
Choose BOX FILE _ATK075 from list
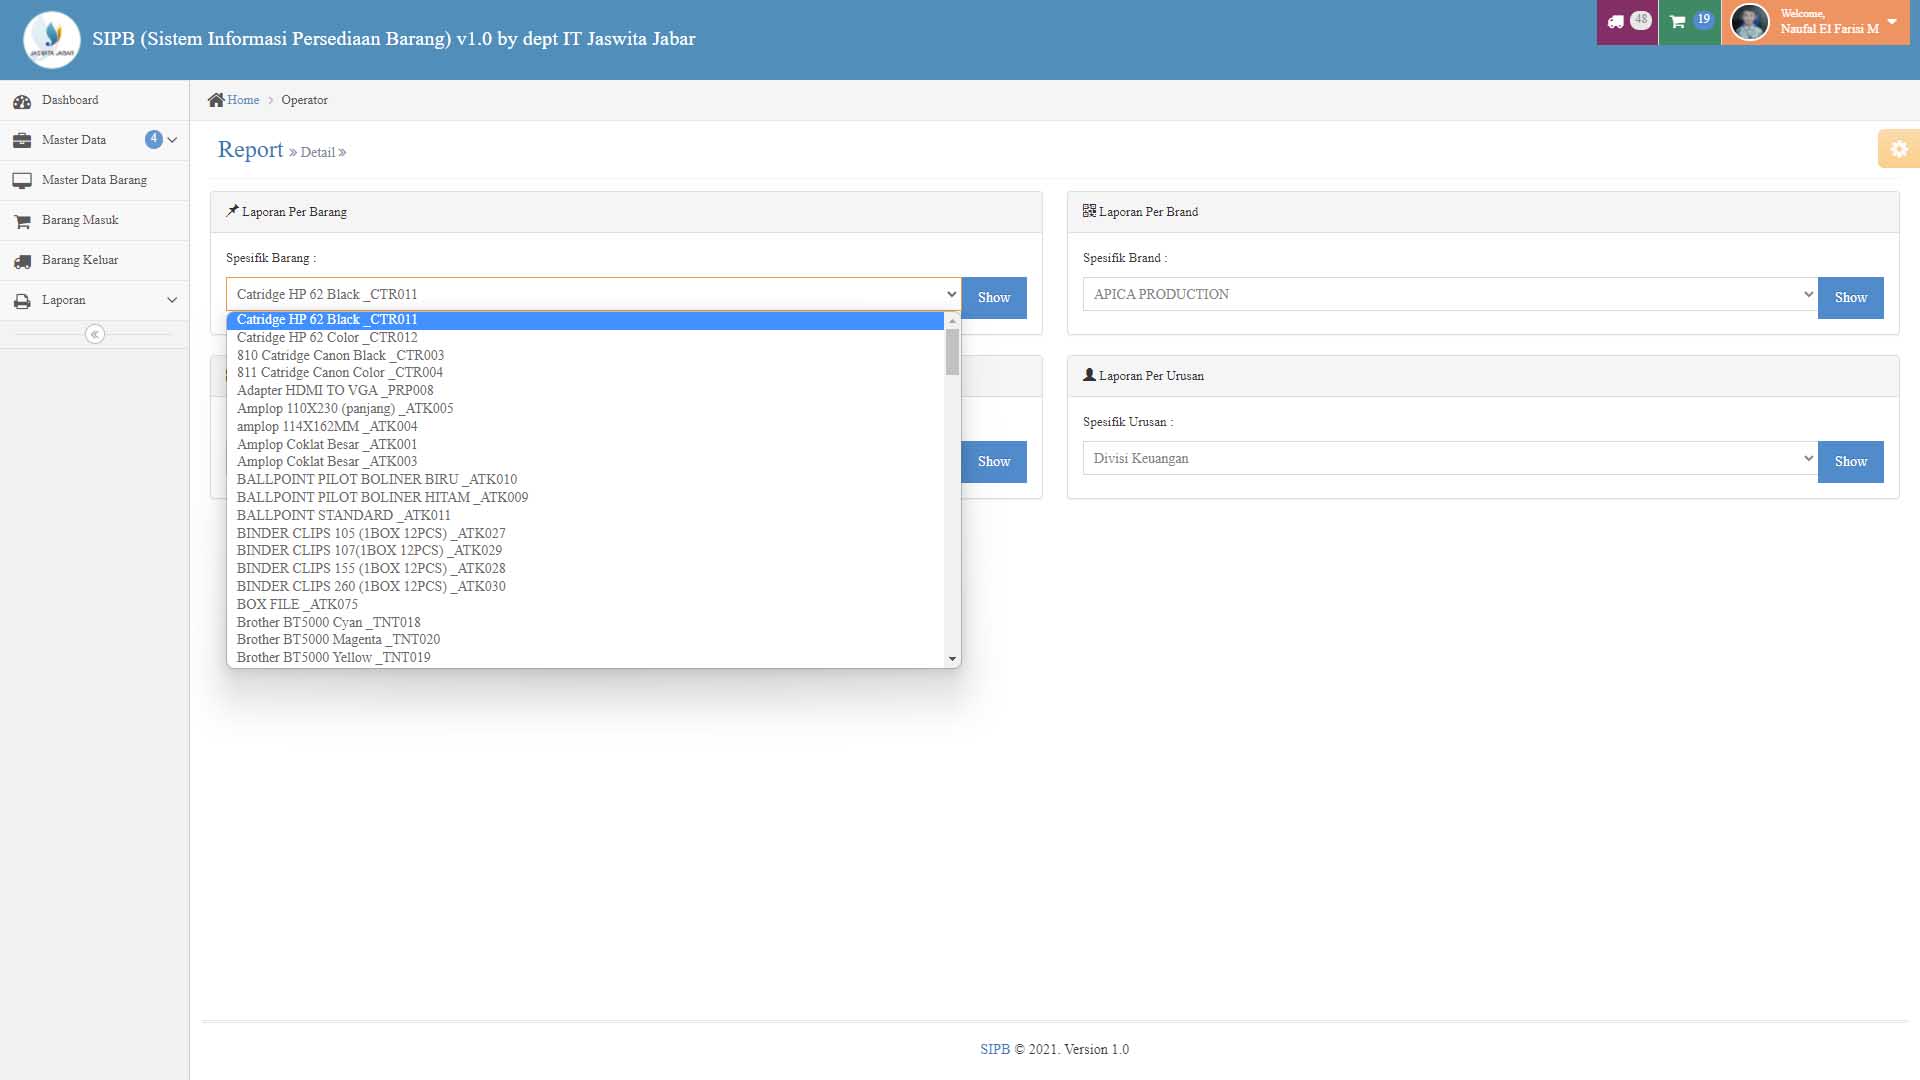297,604
